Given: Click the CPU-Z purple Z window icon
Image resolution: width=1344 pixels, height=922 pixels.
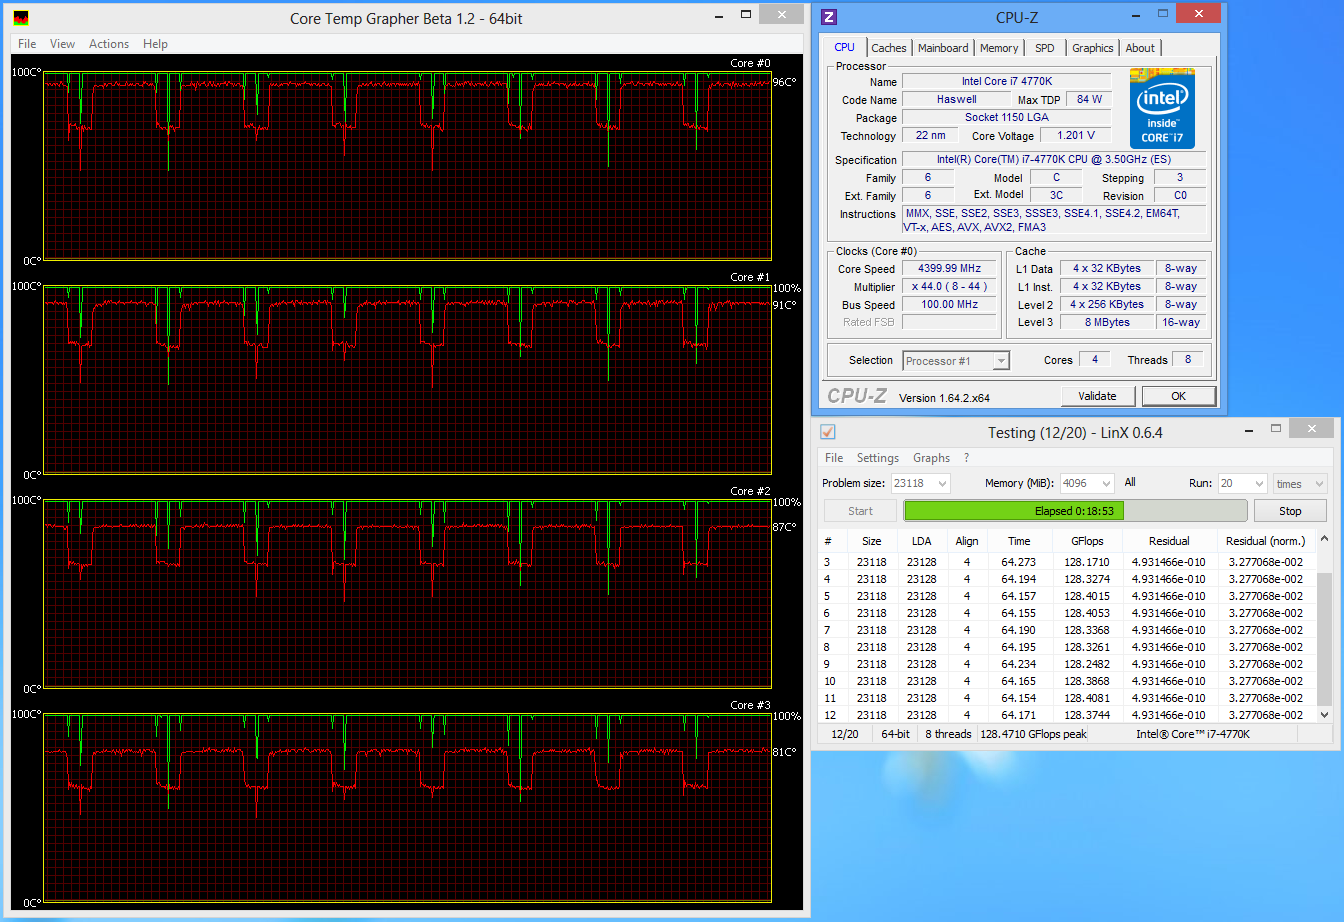Looking at the screenshot, I should click(828, 17).
